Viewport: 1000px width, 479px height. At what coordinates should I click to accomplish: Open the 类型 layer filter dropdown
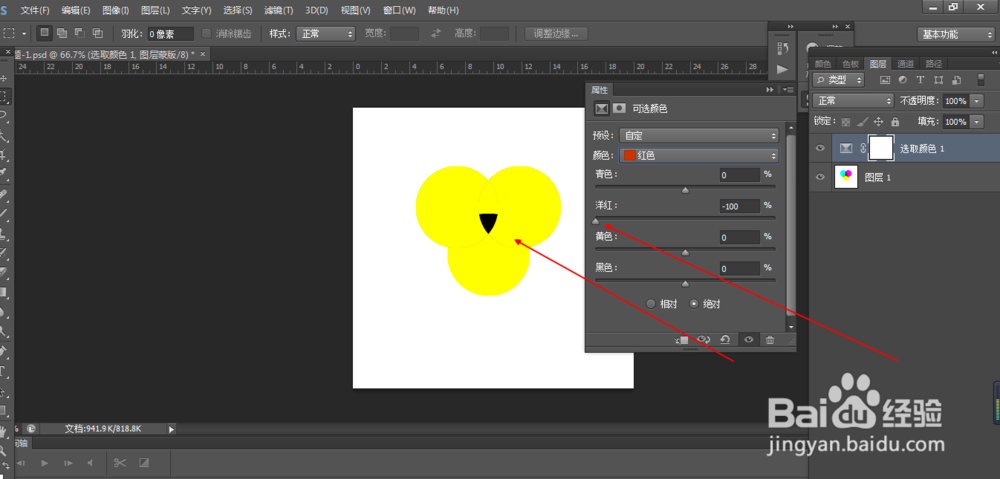pyautogui.click(x=838, y=80)
